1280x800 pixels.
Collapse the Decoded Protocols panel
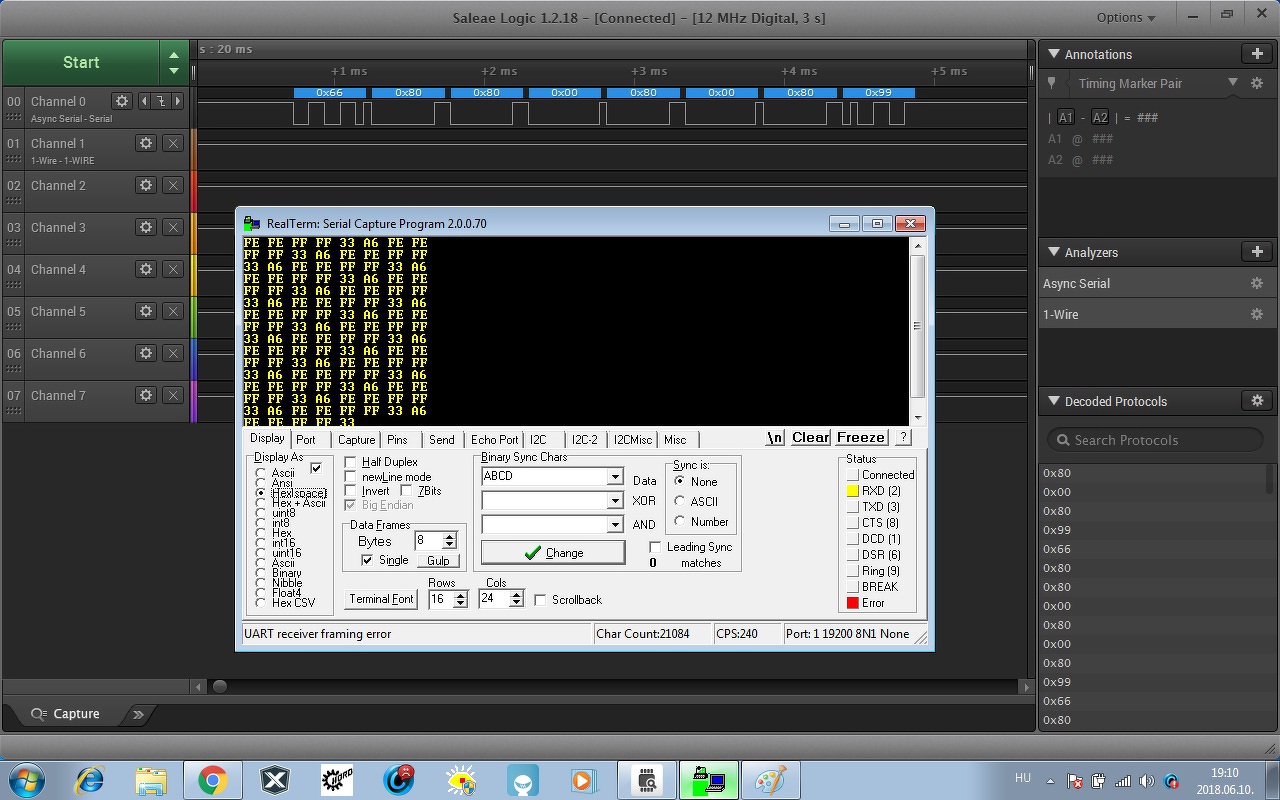tap(1053, 401)
